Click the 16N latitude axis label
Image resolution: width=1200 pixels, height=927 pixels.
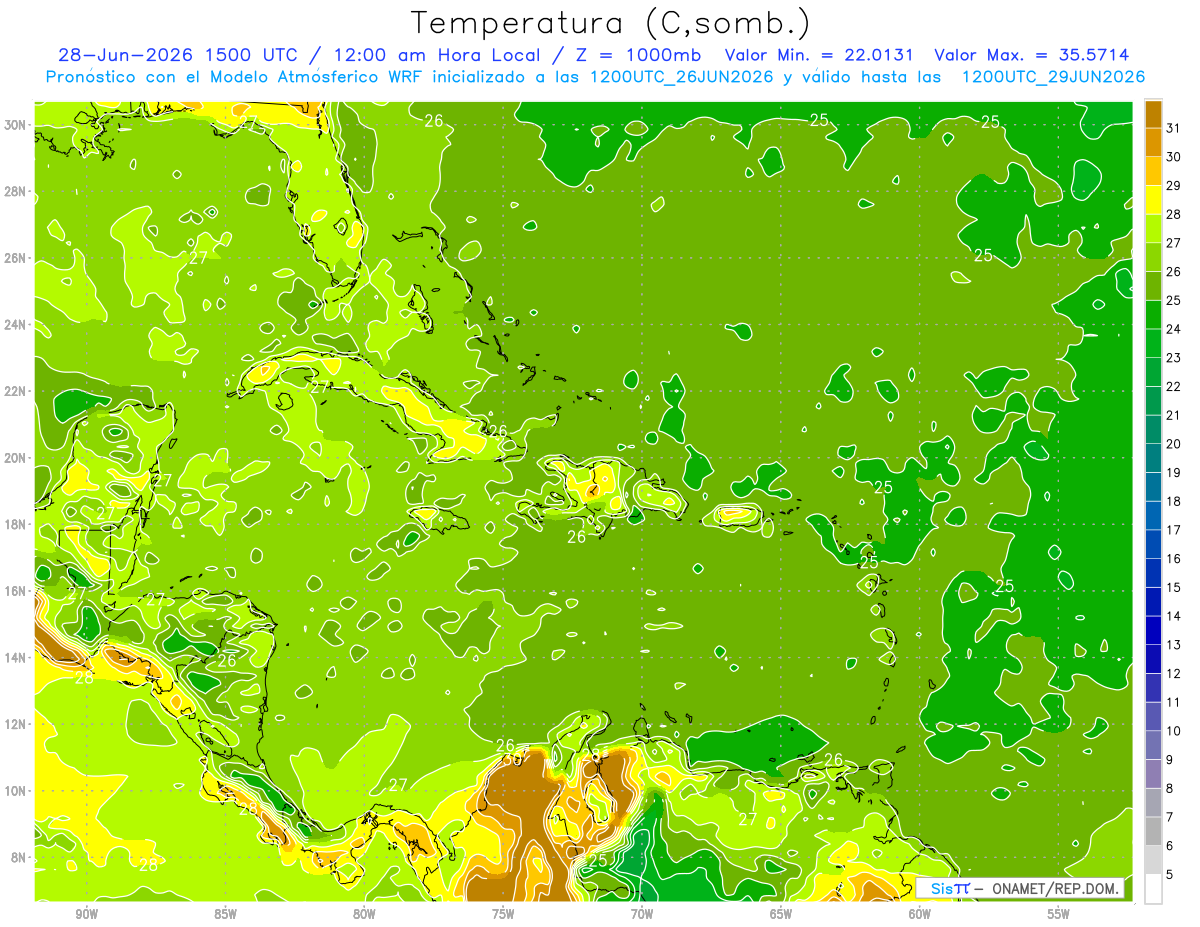16,591
